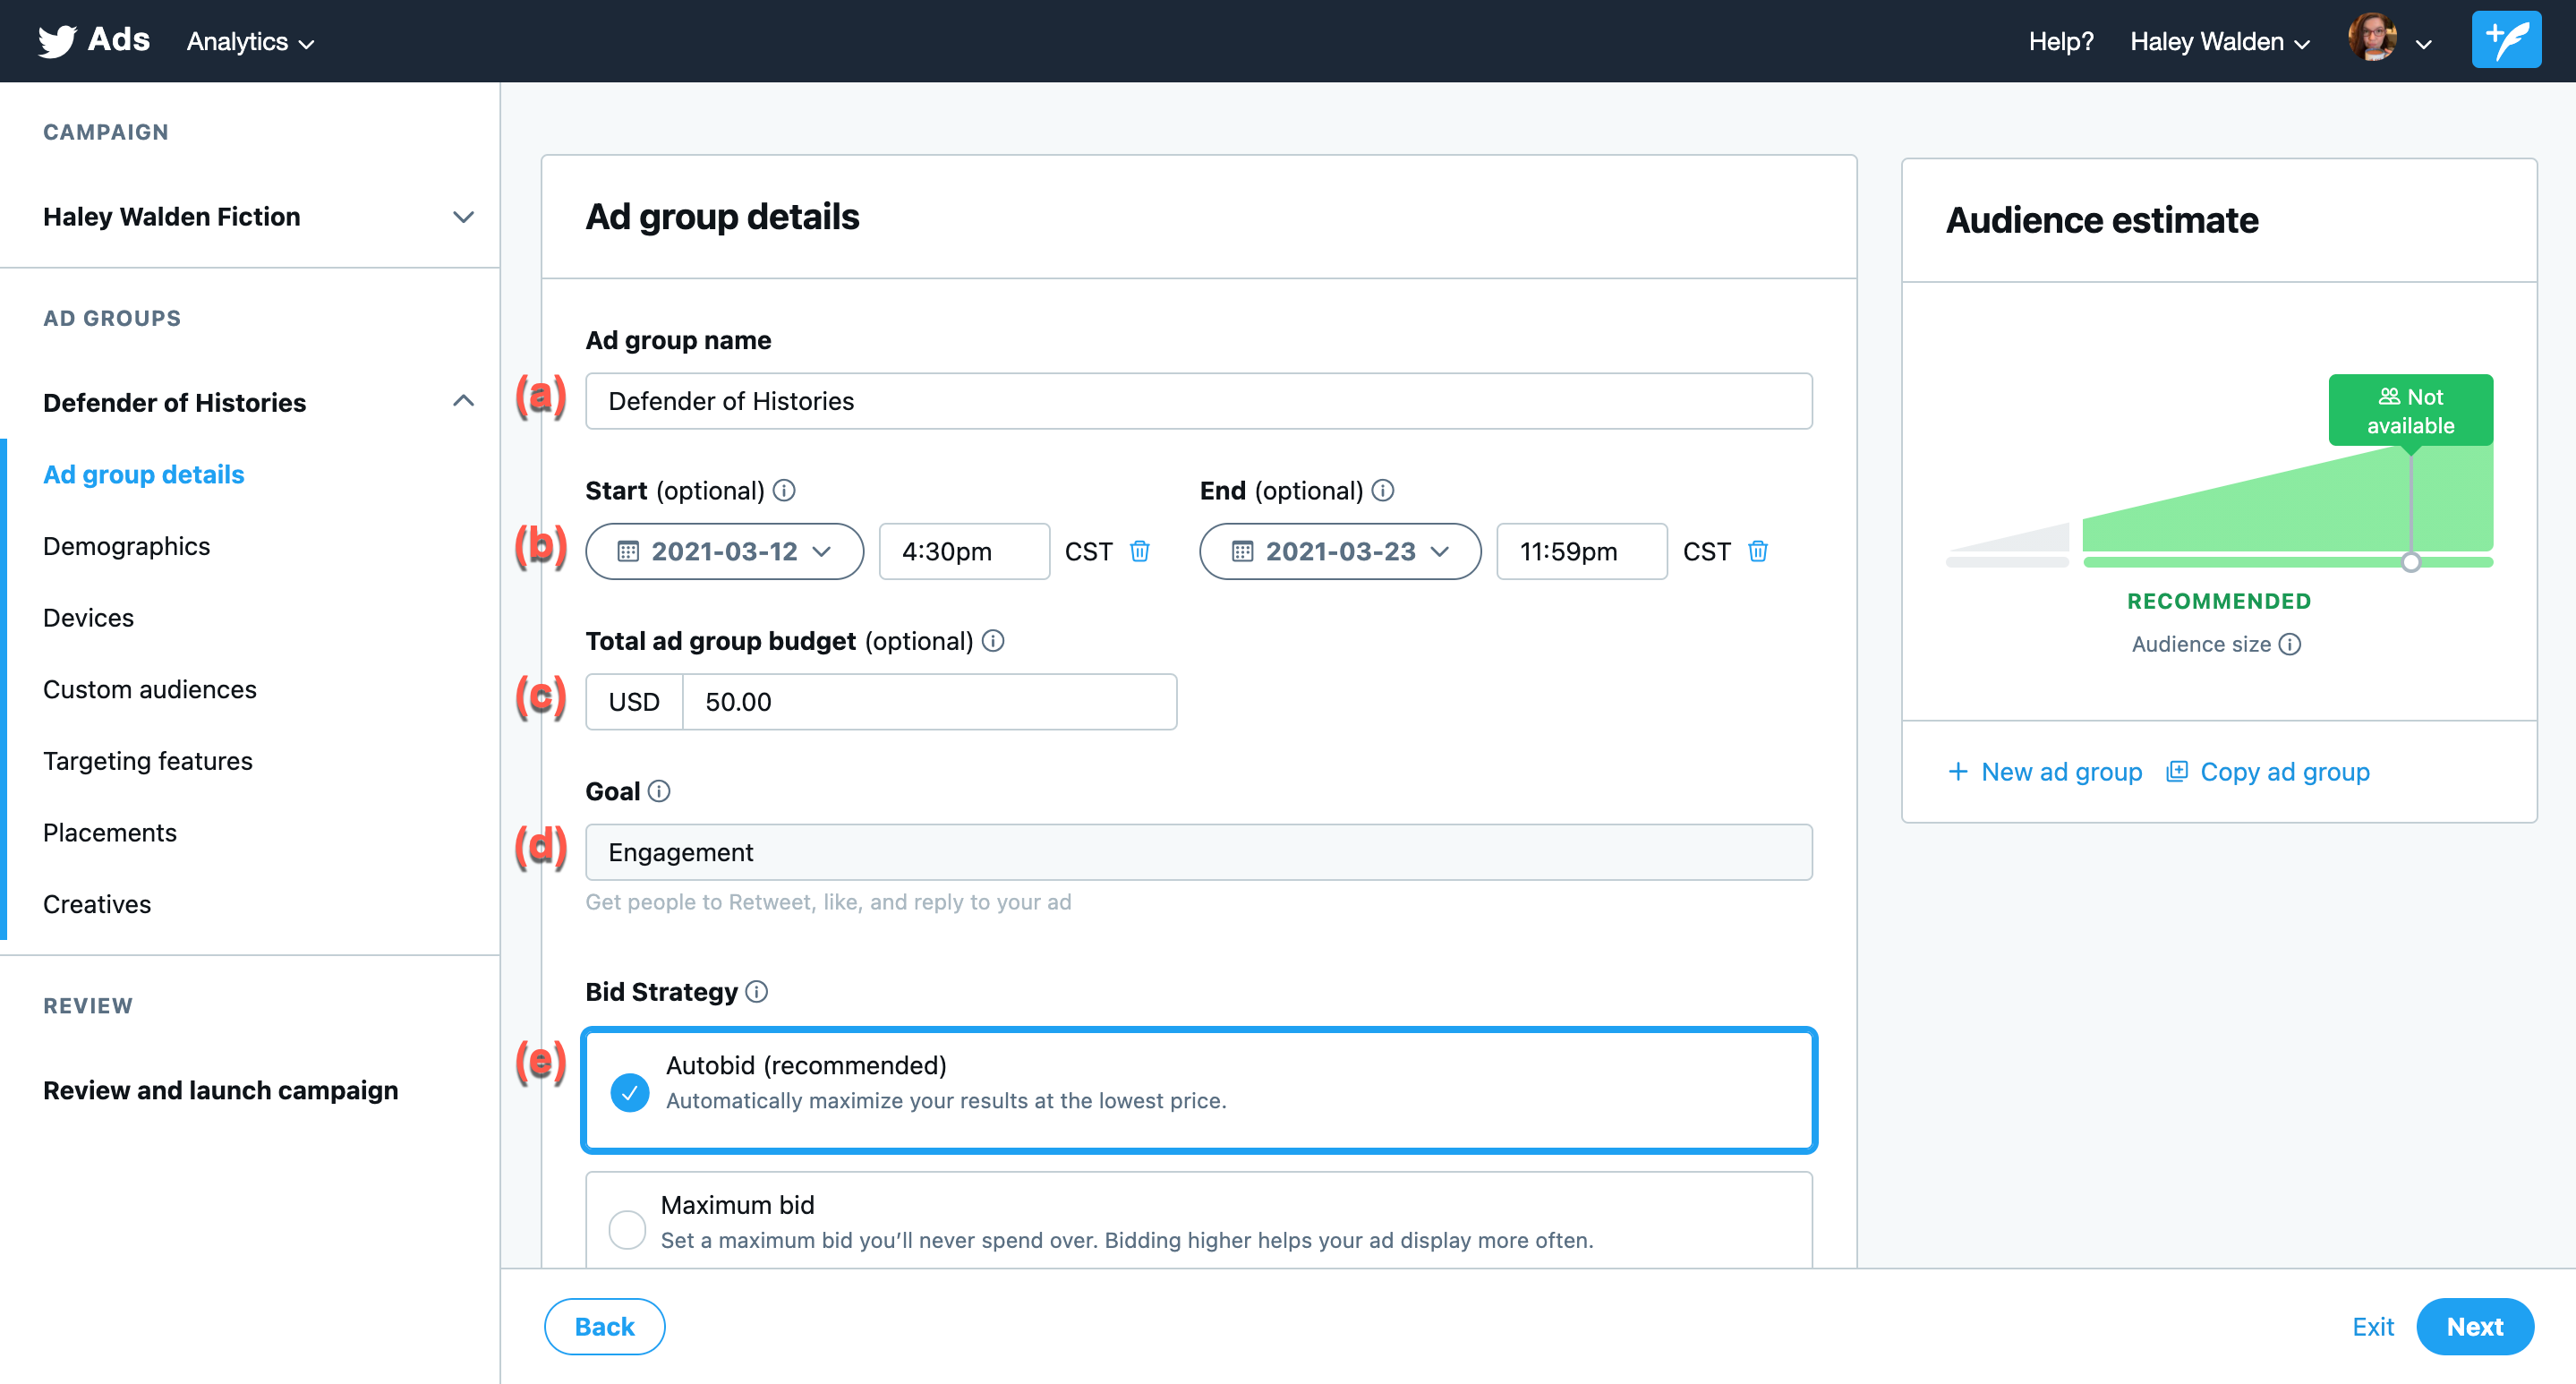The image size is (2576, 1384).
Task: Click the info icon next to Goal
Action: [x=659, y=791]
